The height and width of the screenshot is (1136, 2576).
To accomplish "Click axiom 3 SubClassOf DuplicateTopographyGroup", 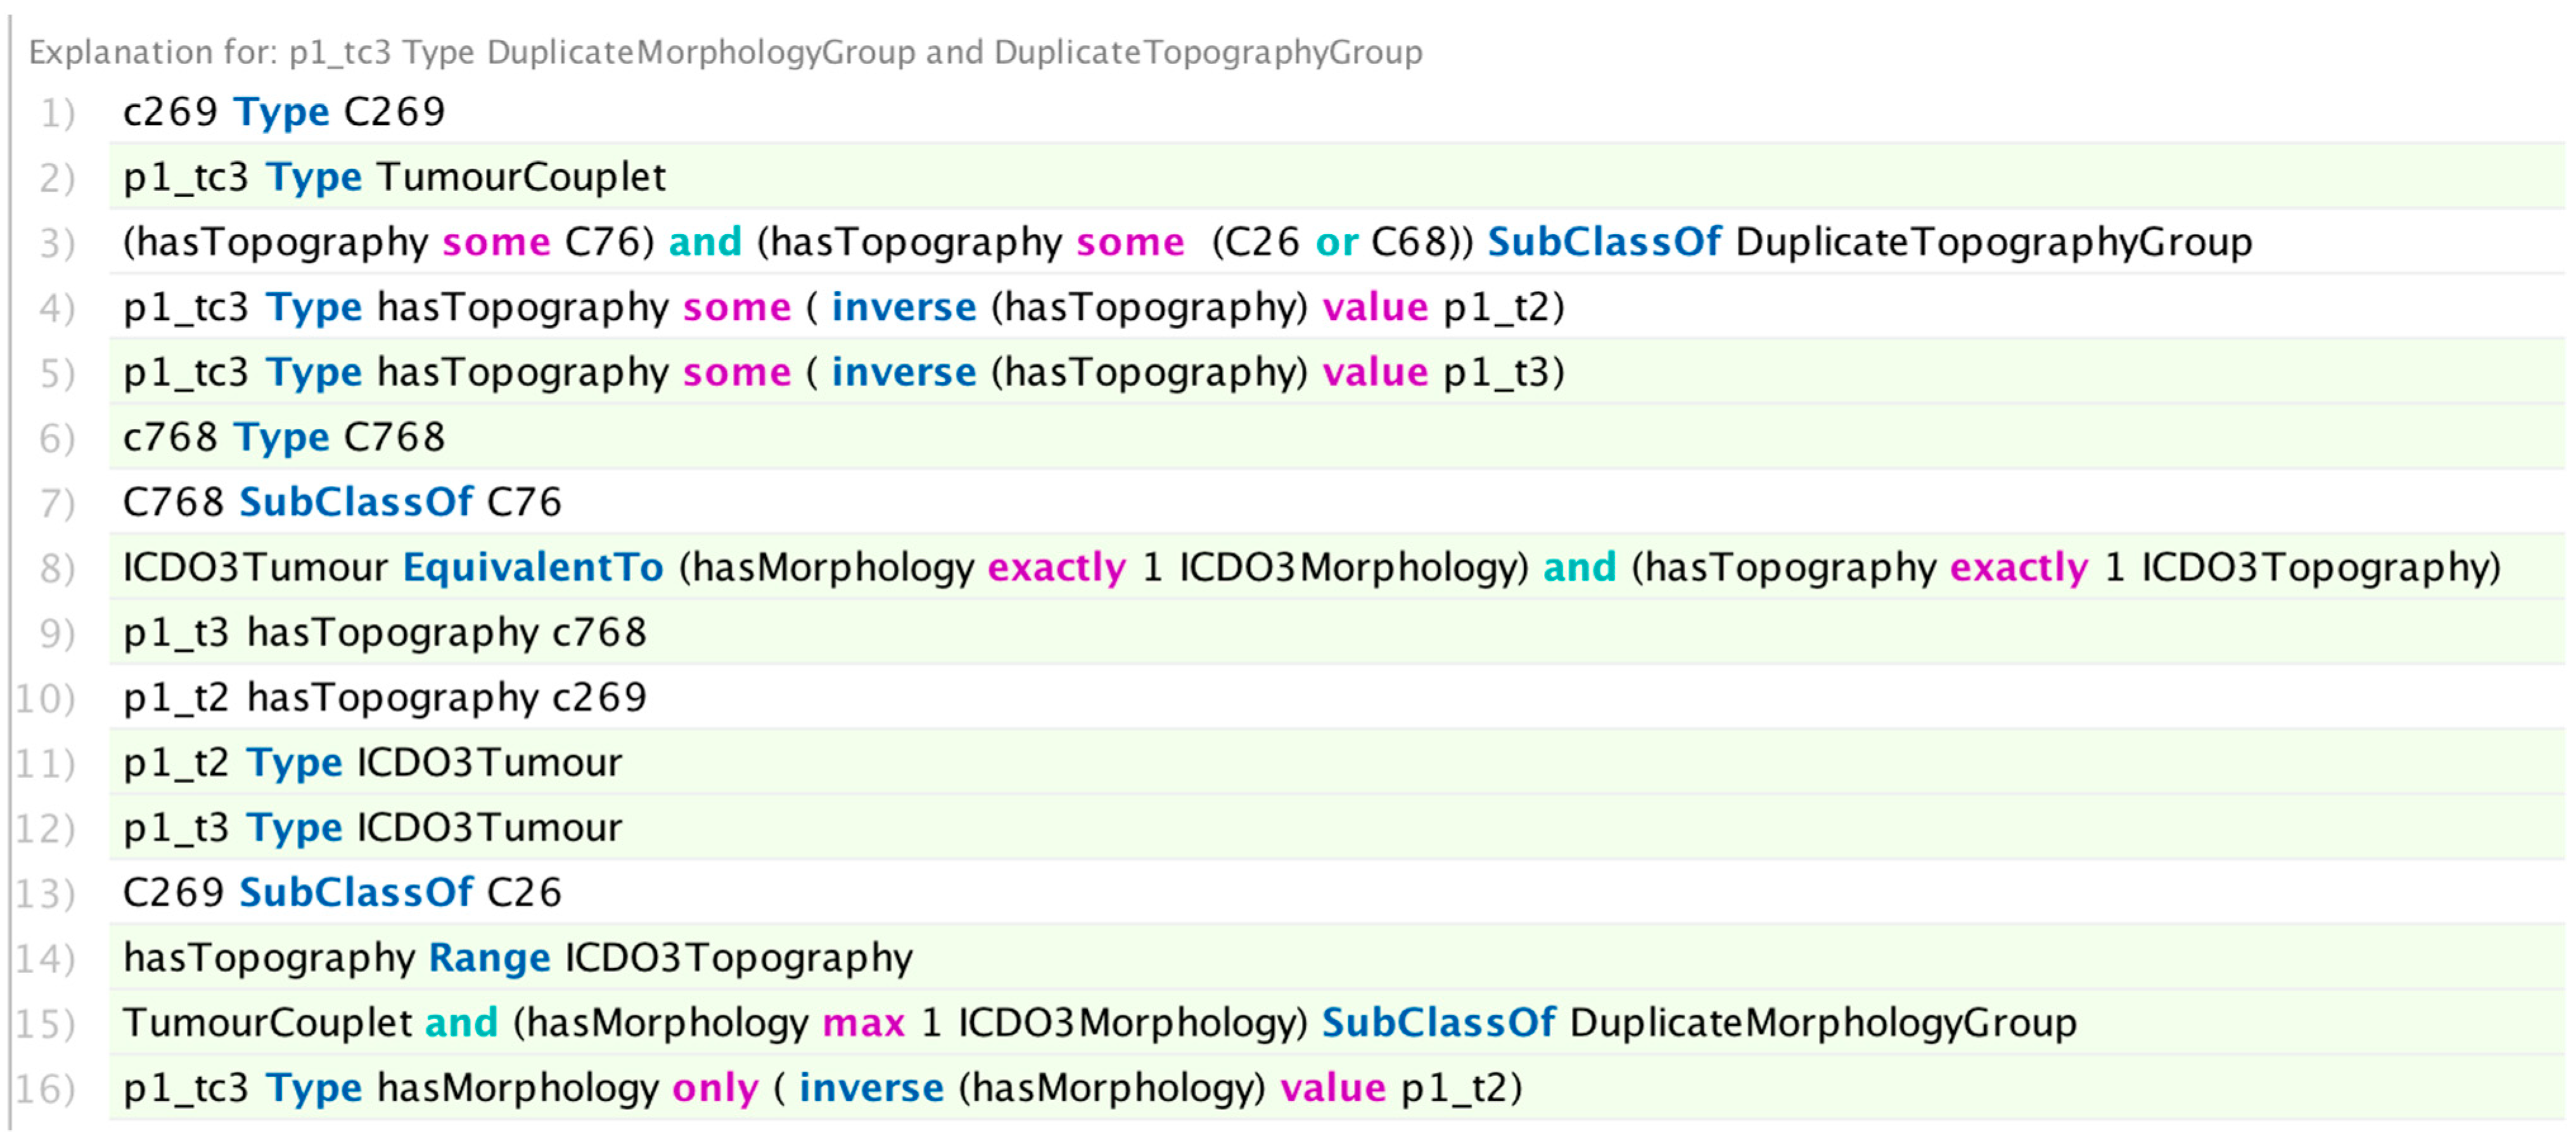I will pos(1336,242).
